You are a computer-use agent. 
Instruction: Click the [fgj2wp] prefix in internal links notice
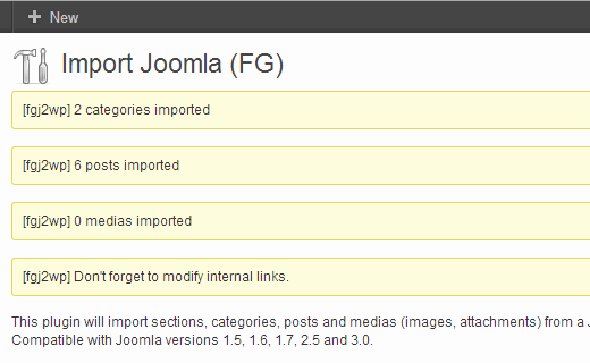tap(47, 277)
